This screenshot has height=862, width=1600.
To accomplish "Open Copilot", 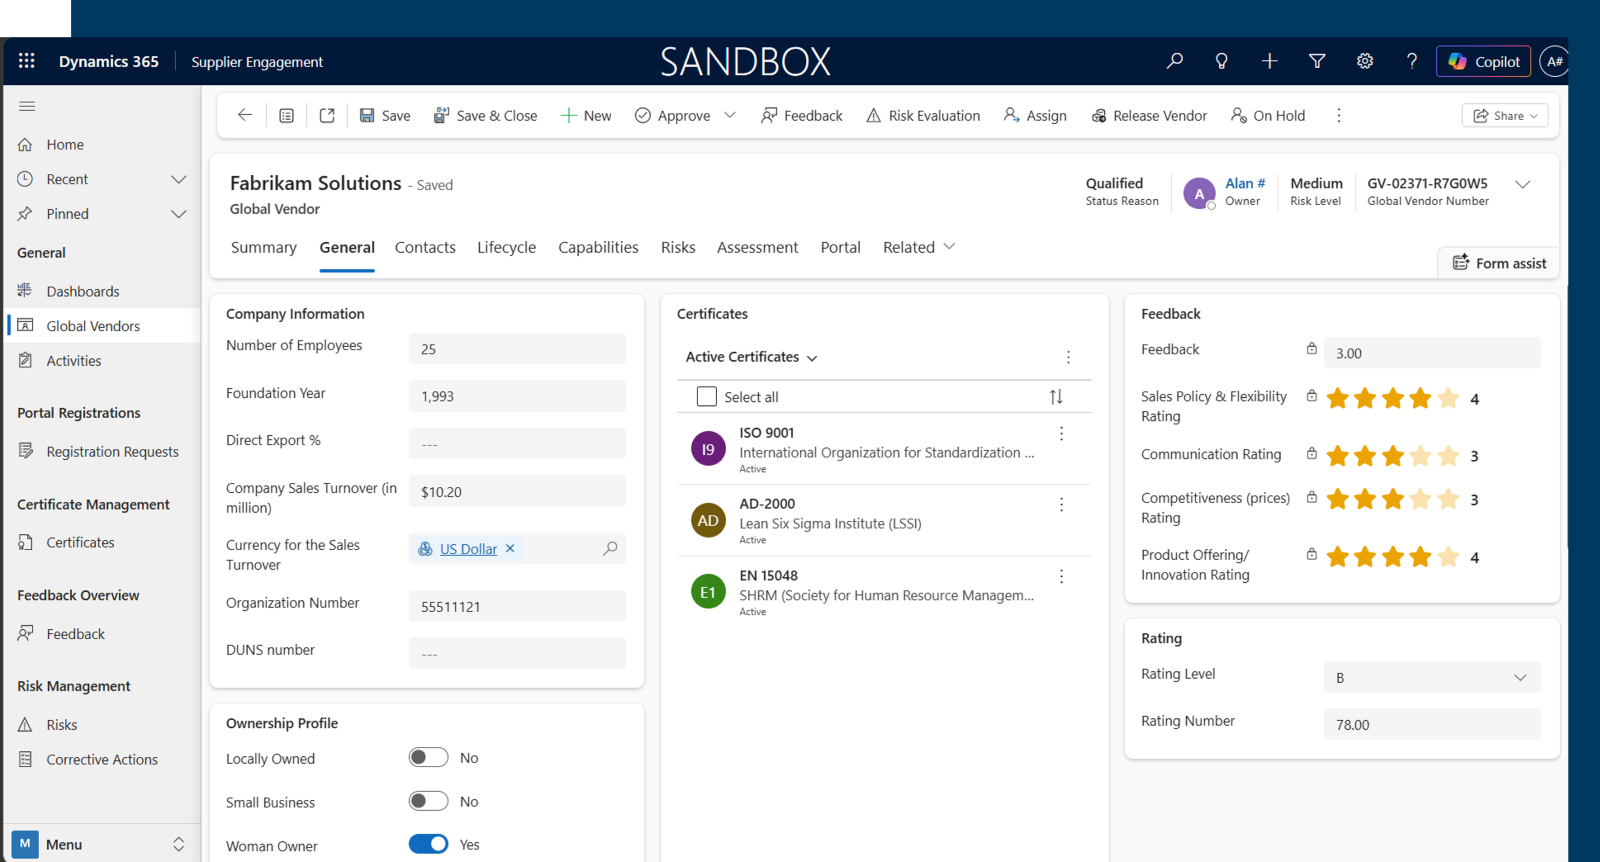I will coord(1483,61).
